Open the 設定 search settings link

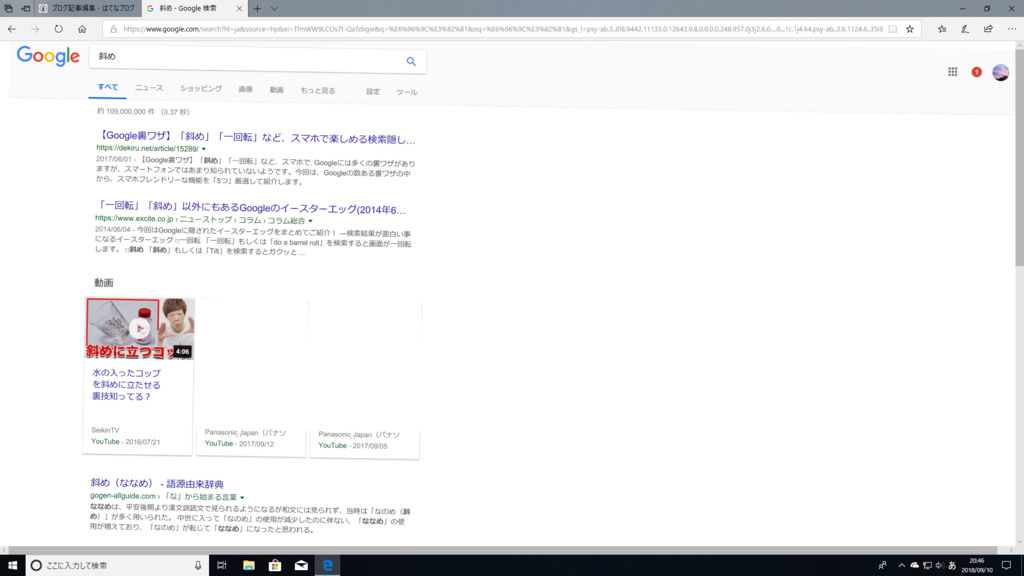pyautogui.click(x=370, y=89)
